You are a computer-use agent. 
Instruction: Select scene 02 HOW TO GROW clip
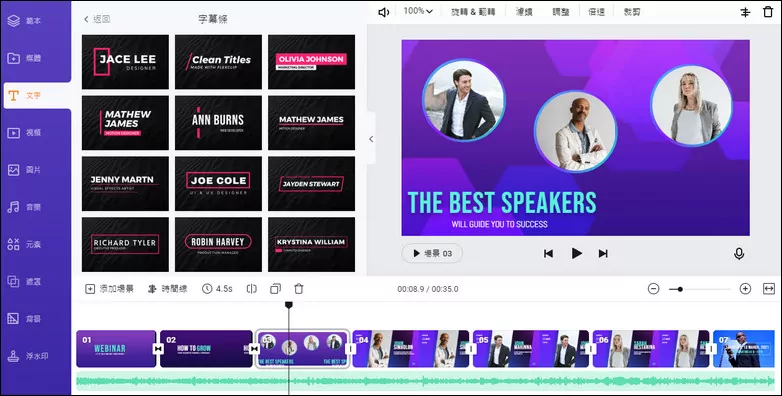(206, 349)
